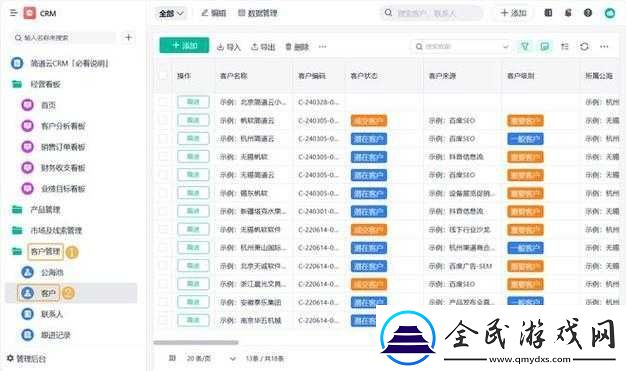Open the sort fields icon

coord(565,47)
